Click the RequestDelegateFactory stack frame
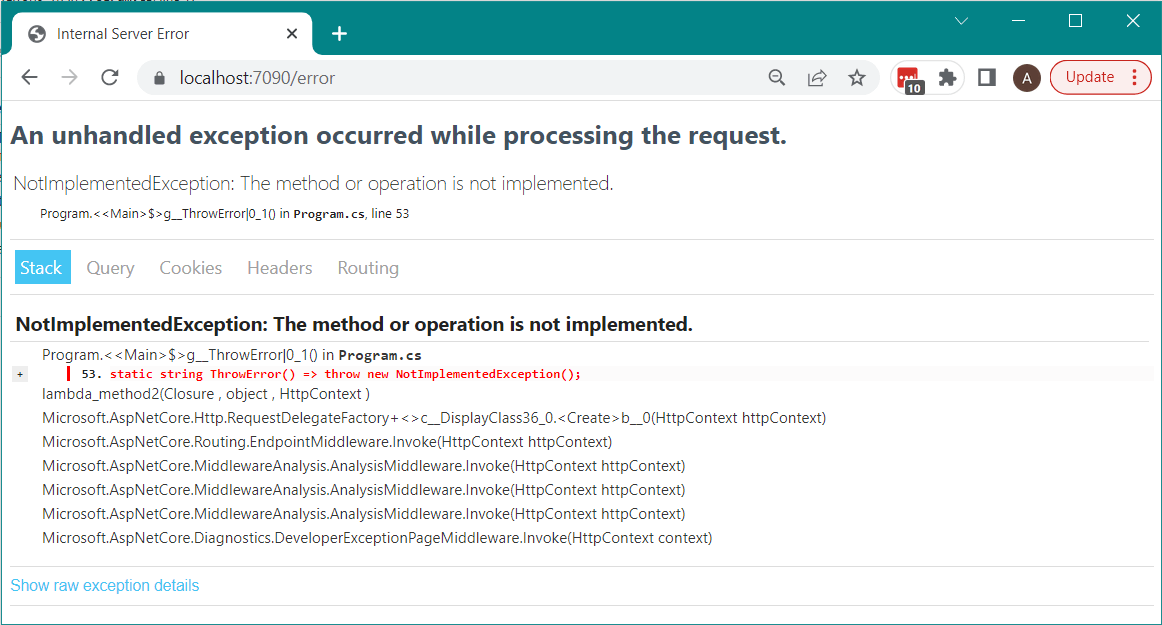This screenshot has width=1162, height=625. pyautogui.click(x=434, y=417)
